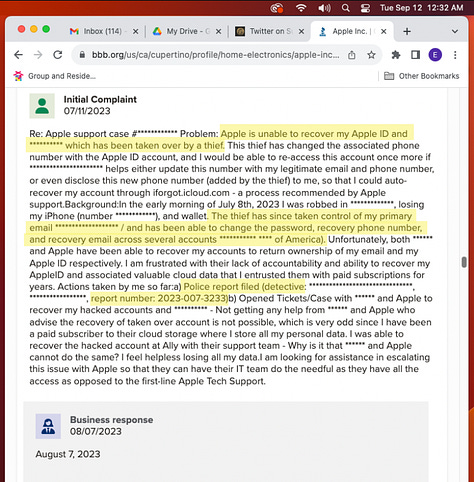Open the Other Bookmarks folder
Image resolution: width=474 pixels, height=482 pixels.
tap(422, 76)
